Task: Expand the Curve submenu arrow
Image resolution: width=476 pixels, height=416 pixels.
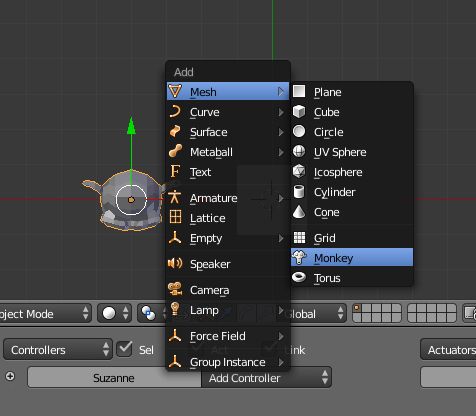Action: 281,112
